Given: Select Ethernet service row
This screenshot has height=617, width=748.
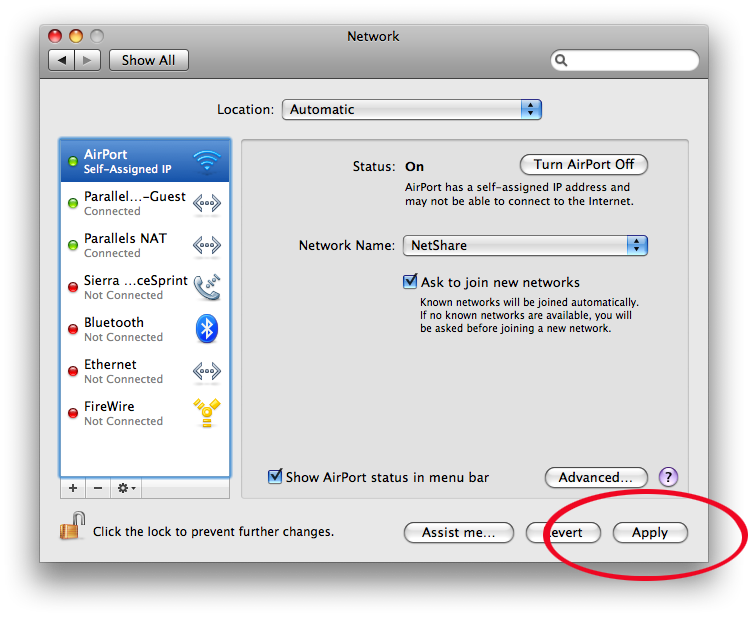Looking at the screenshot, I should pyautogui.click(x=145, y=371).
